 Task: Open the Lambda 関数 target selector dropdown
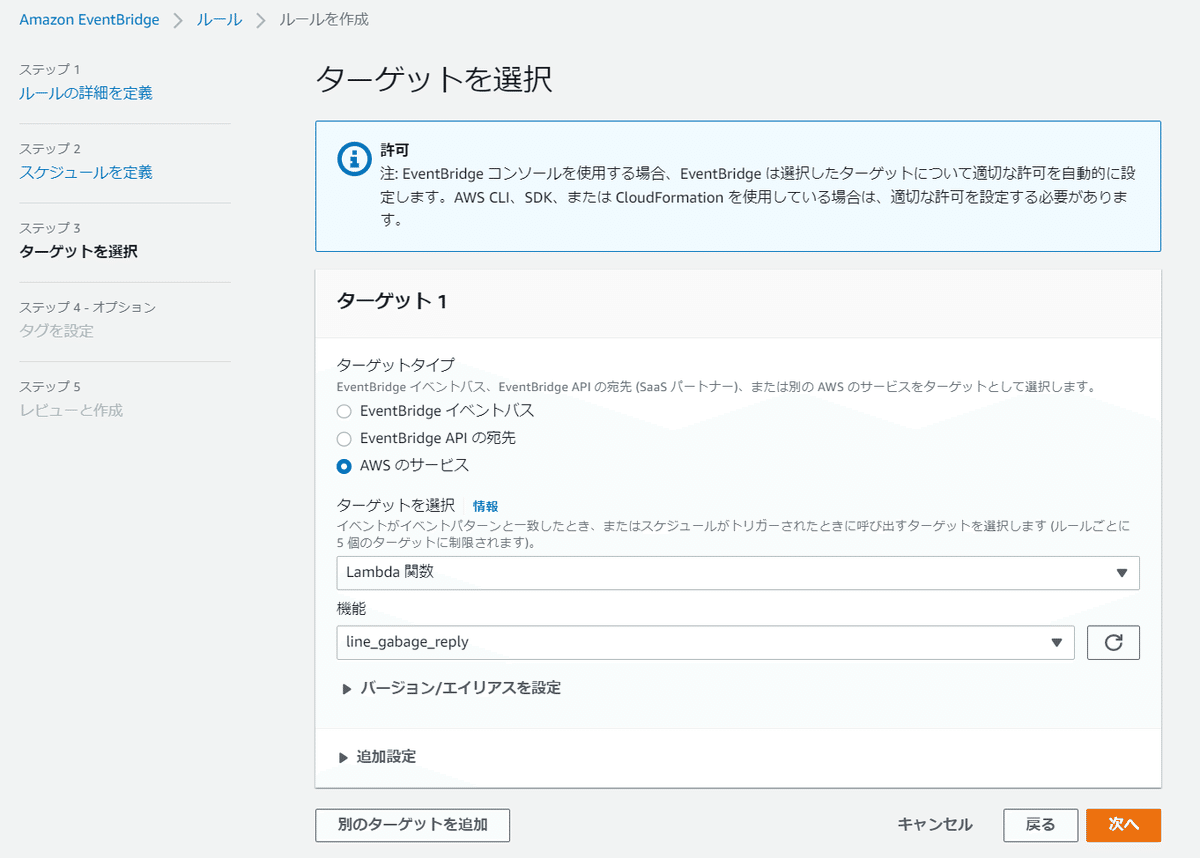tap(737, 573)
